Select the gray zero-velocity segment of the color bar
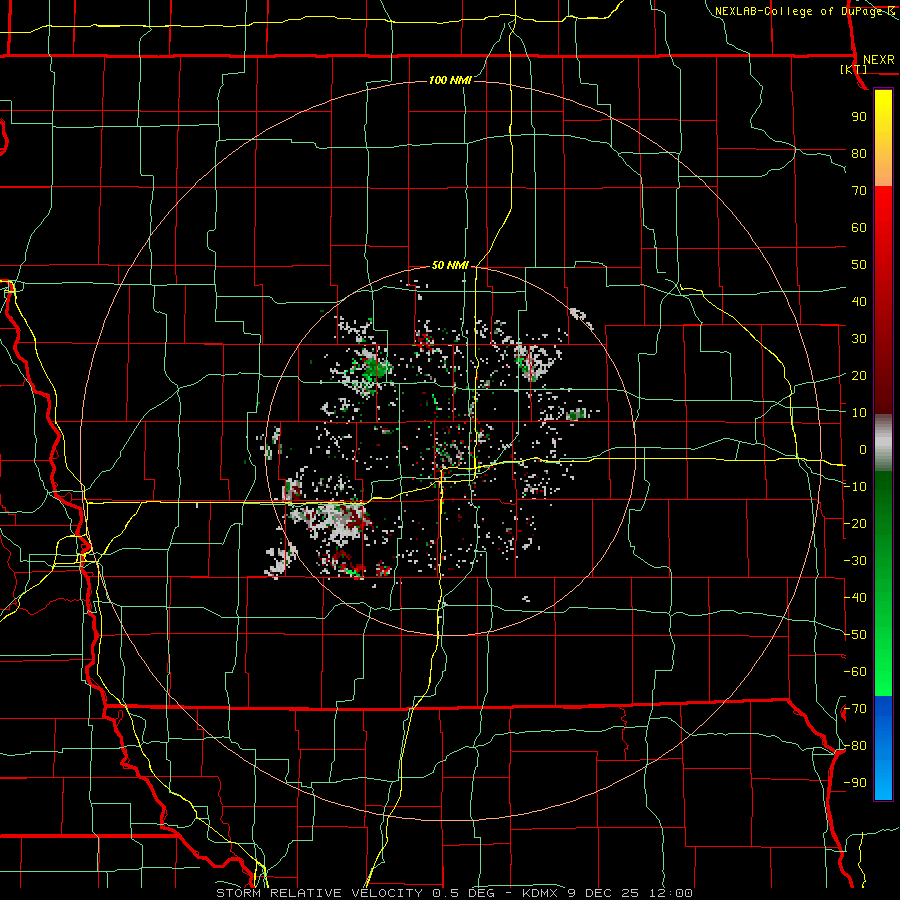Image resolution: width=900 pixels, height=900 pixels. tap(883, 442)
